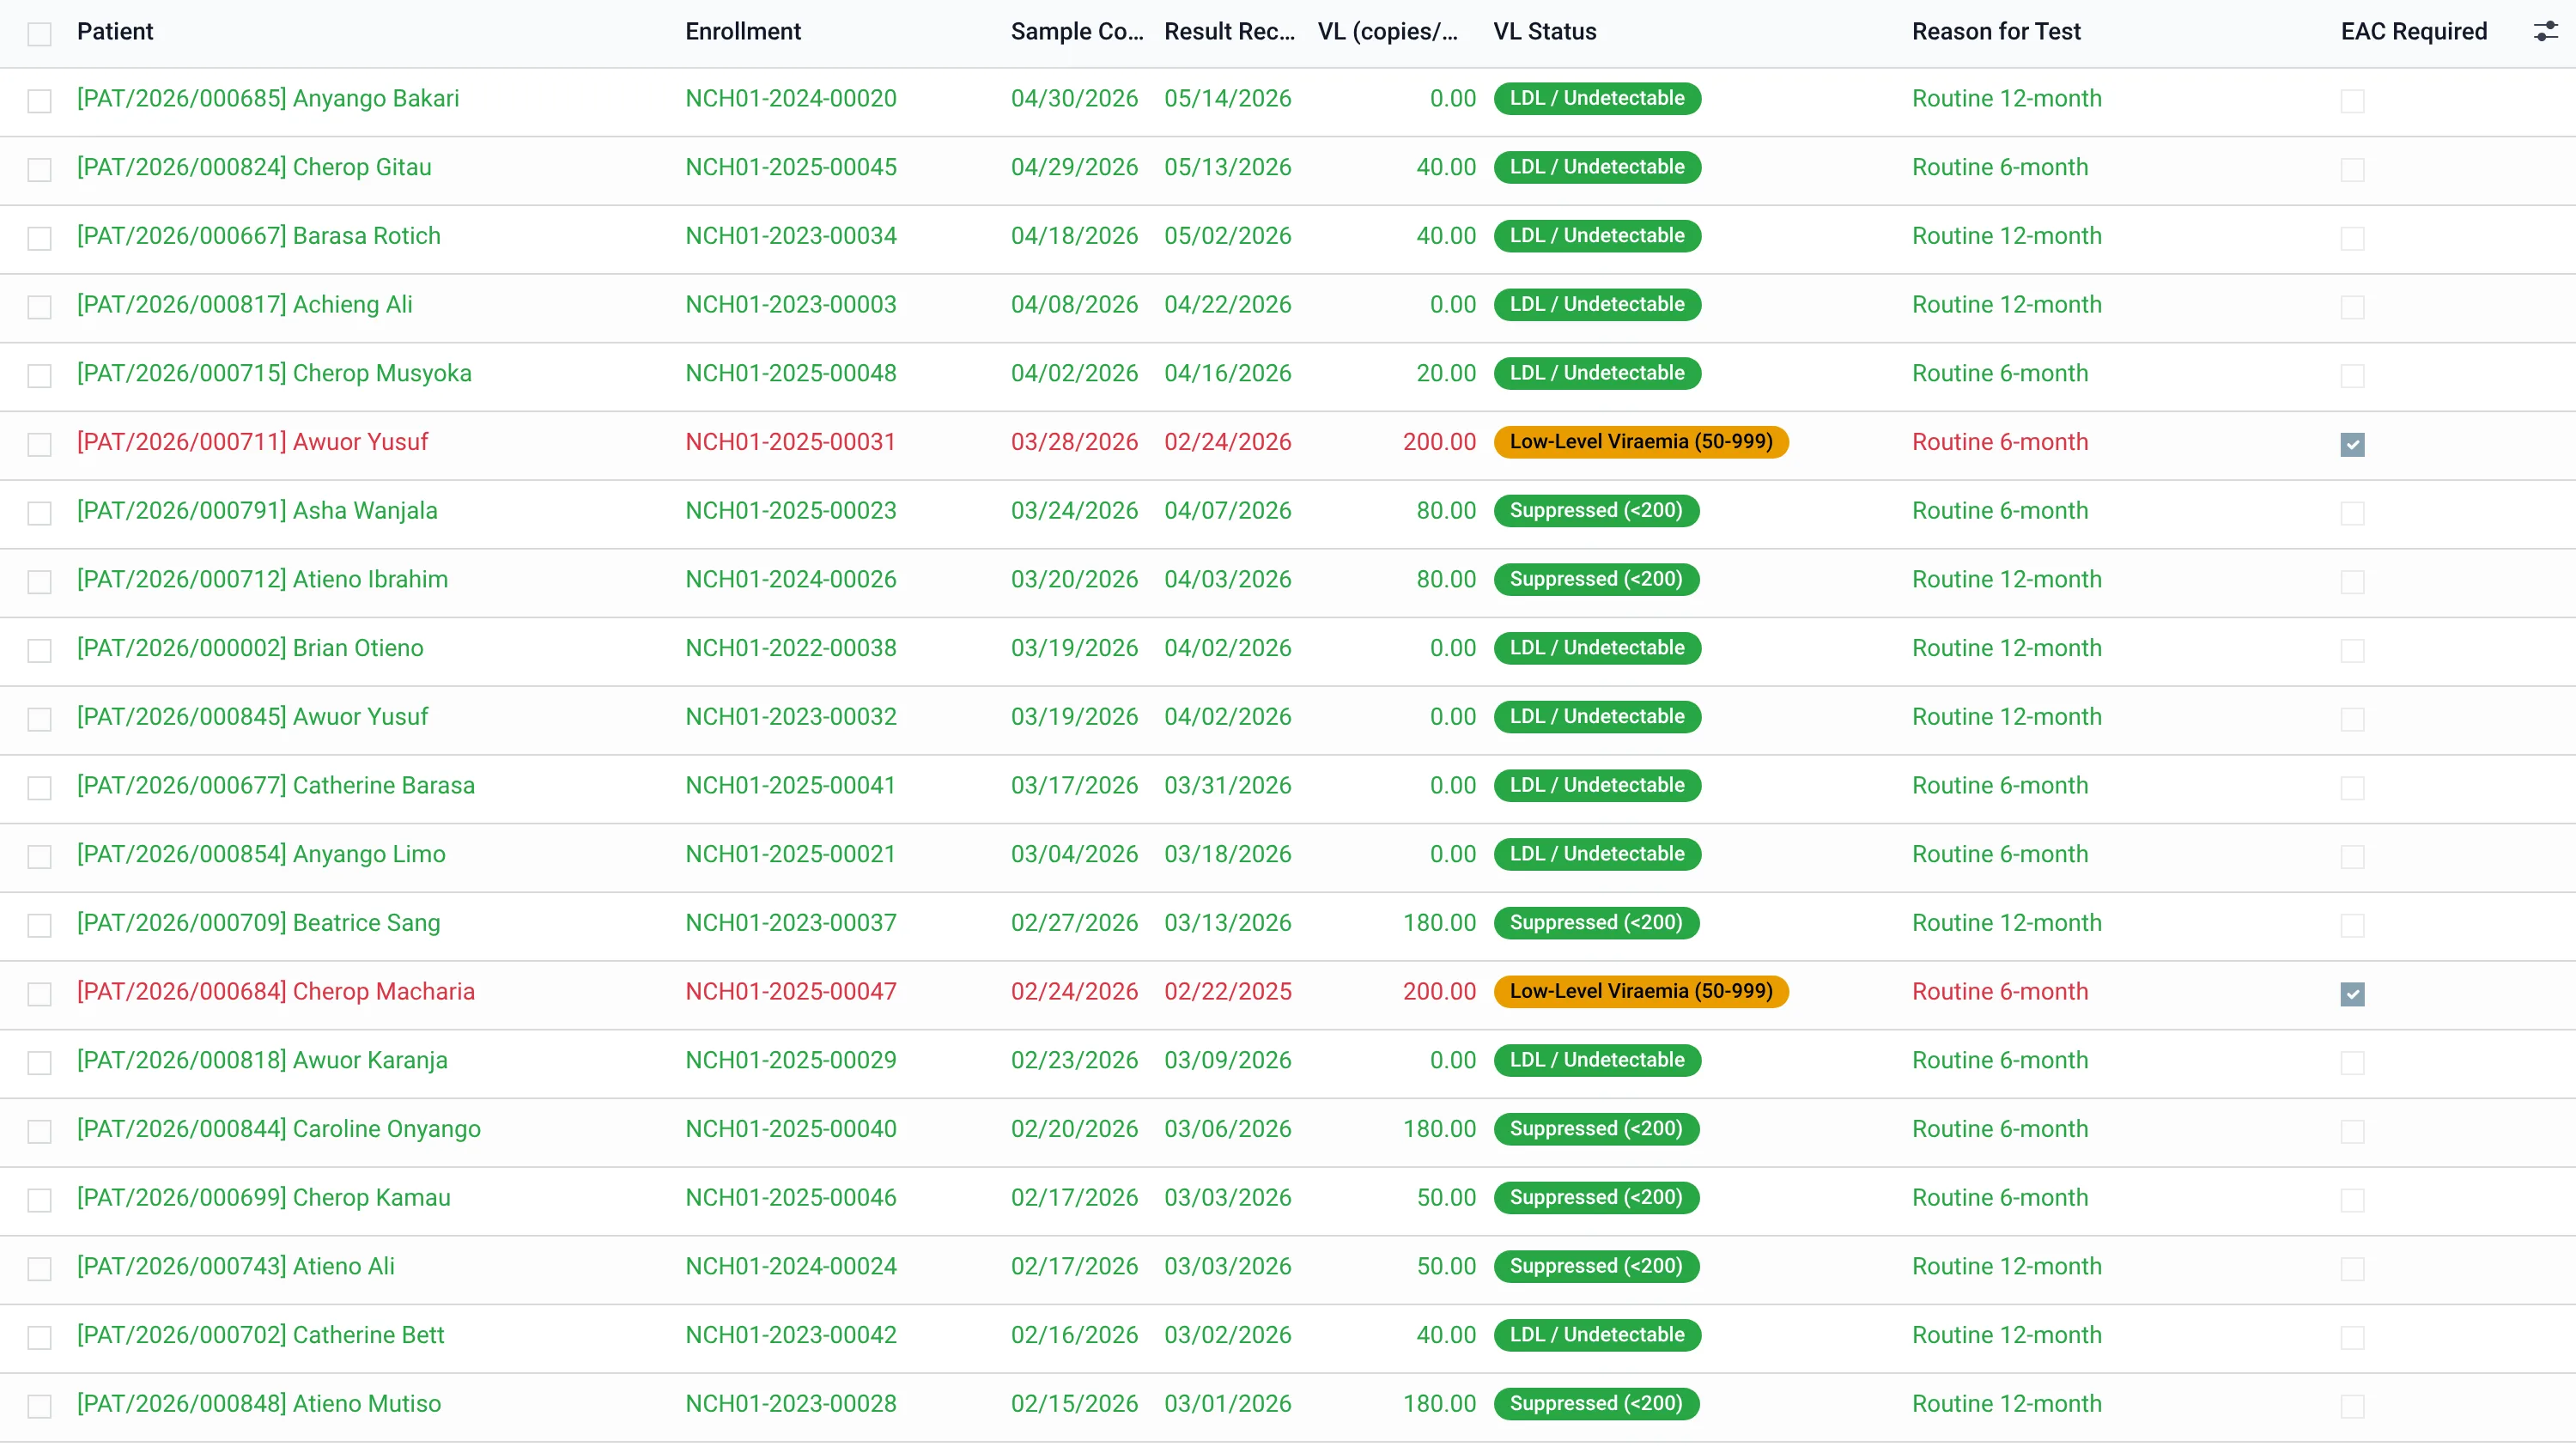The width and height of the screenshot is (2576, 1453).
Task: Click the Suppressed badge for Asha Wanjala
Action: pos(1596,511)
